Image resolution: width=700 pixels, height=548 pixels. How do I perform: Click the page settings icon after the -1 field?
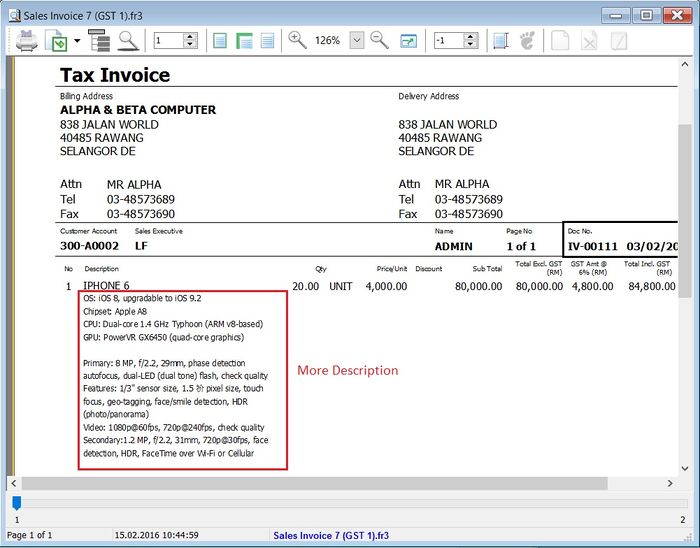(500, 41)
